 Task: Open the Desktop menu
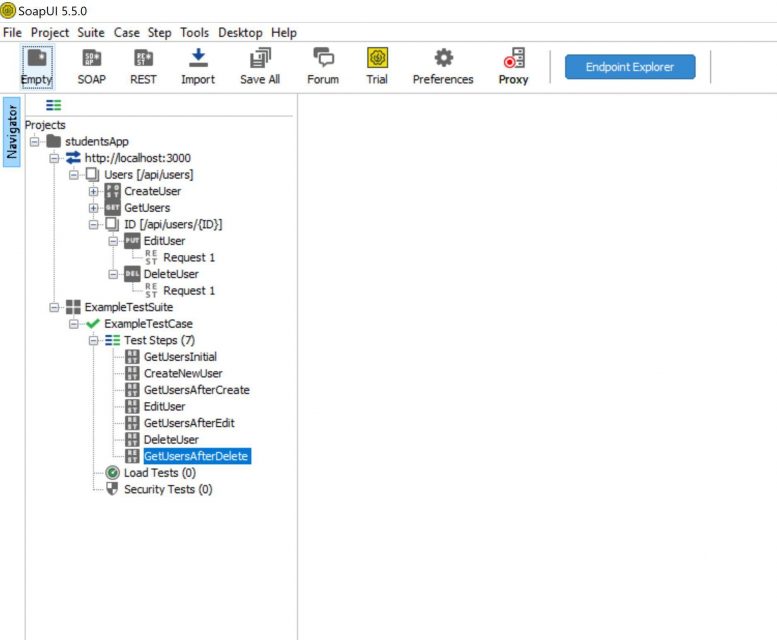tap(240, 33)
